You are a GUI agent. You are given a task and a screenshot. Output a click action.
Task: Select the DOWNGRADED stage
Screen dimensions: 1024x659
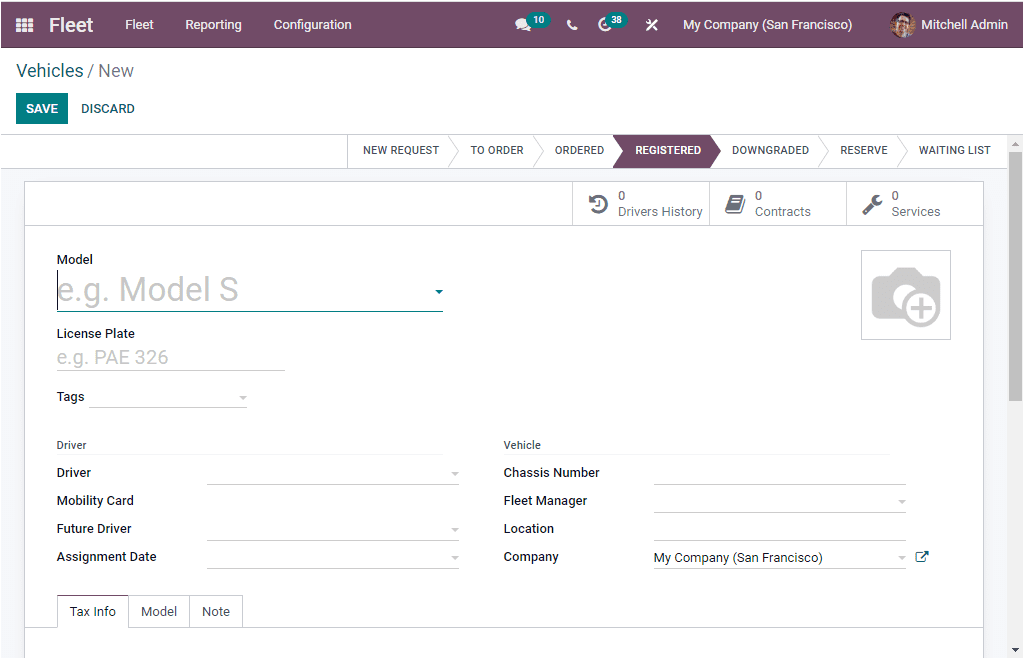(x=770, y=151)
